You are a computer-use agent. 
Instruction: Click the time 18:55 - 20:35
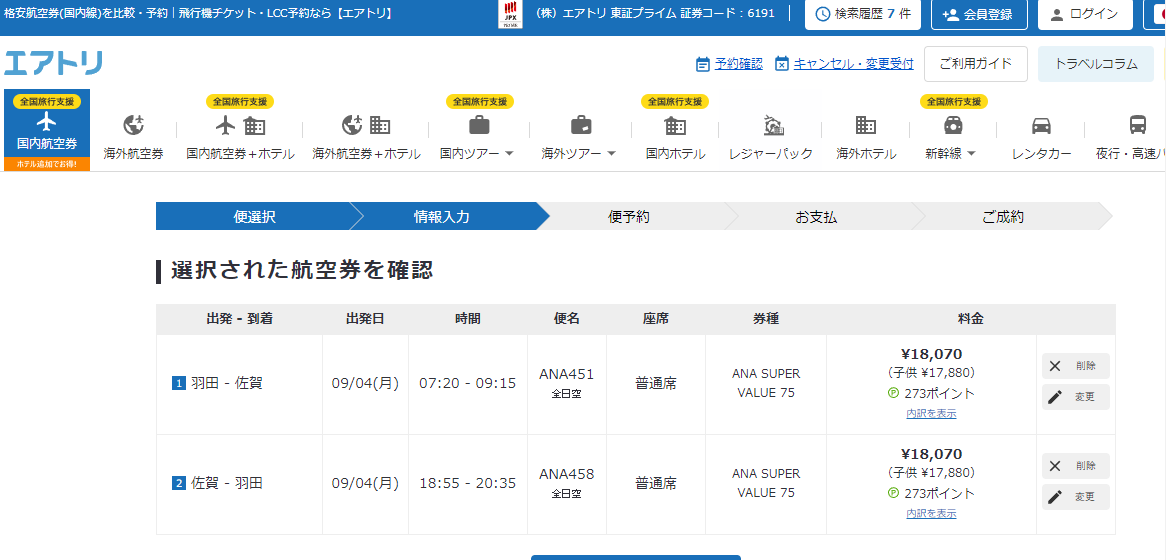(x=468, y=483)
